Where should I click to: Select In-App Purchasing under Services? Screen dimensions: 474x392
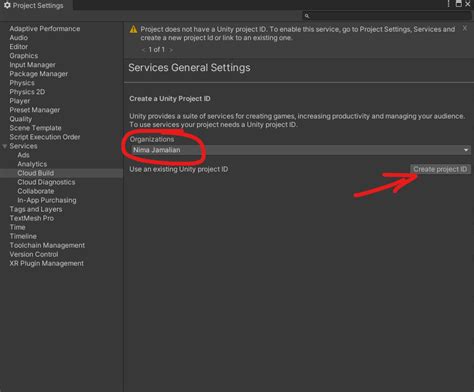47,200
